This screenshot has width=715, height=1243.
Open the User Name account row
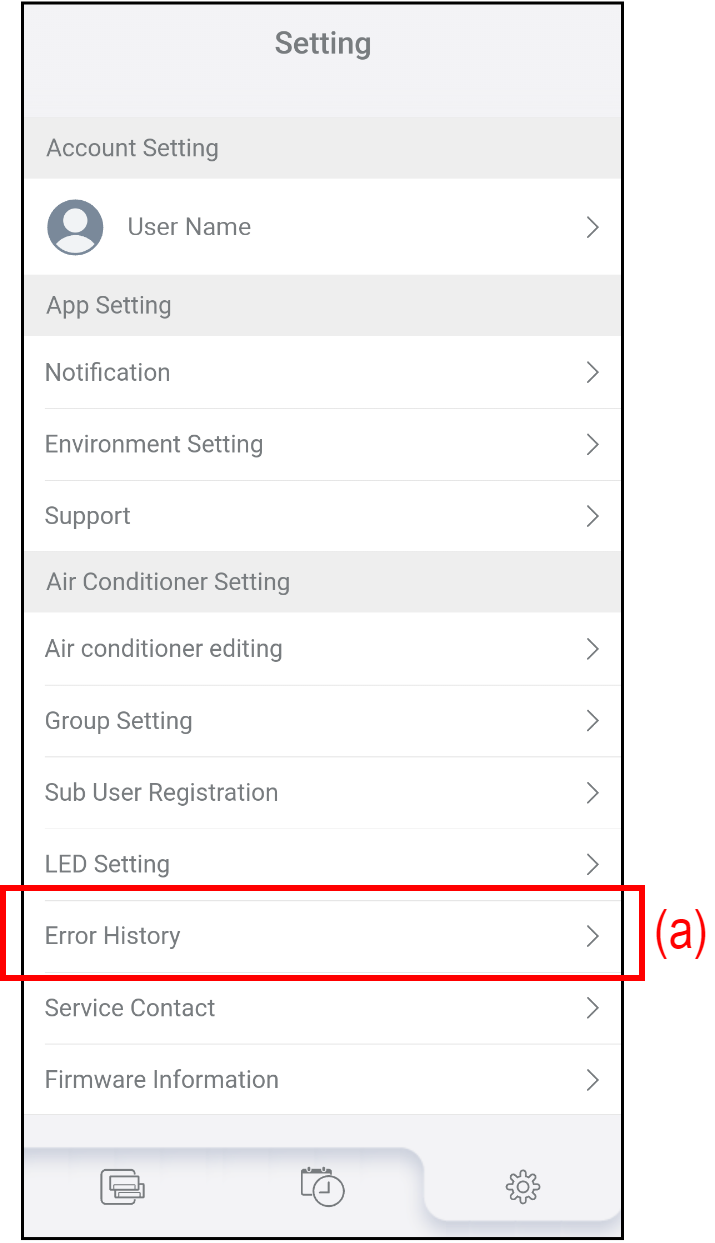(189, 227)
